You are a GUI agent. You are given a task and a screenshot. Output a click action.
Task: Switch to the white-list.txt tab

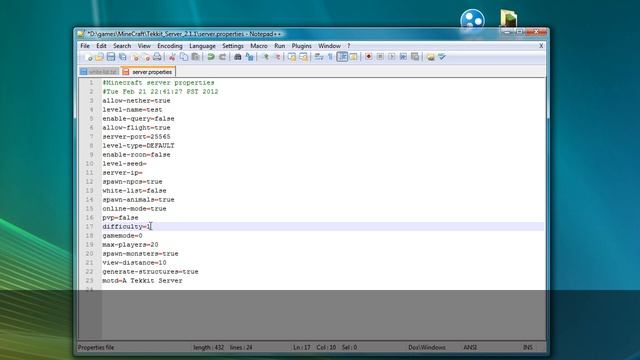(x=99, y=72)
